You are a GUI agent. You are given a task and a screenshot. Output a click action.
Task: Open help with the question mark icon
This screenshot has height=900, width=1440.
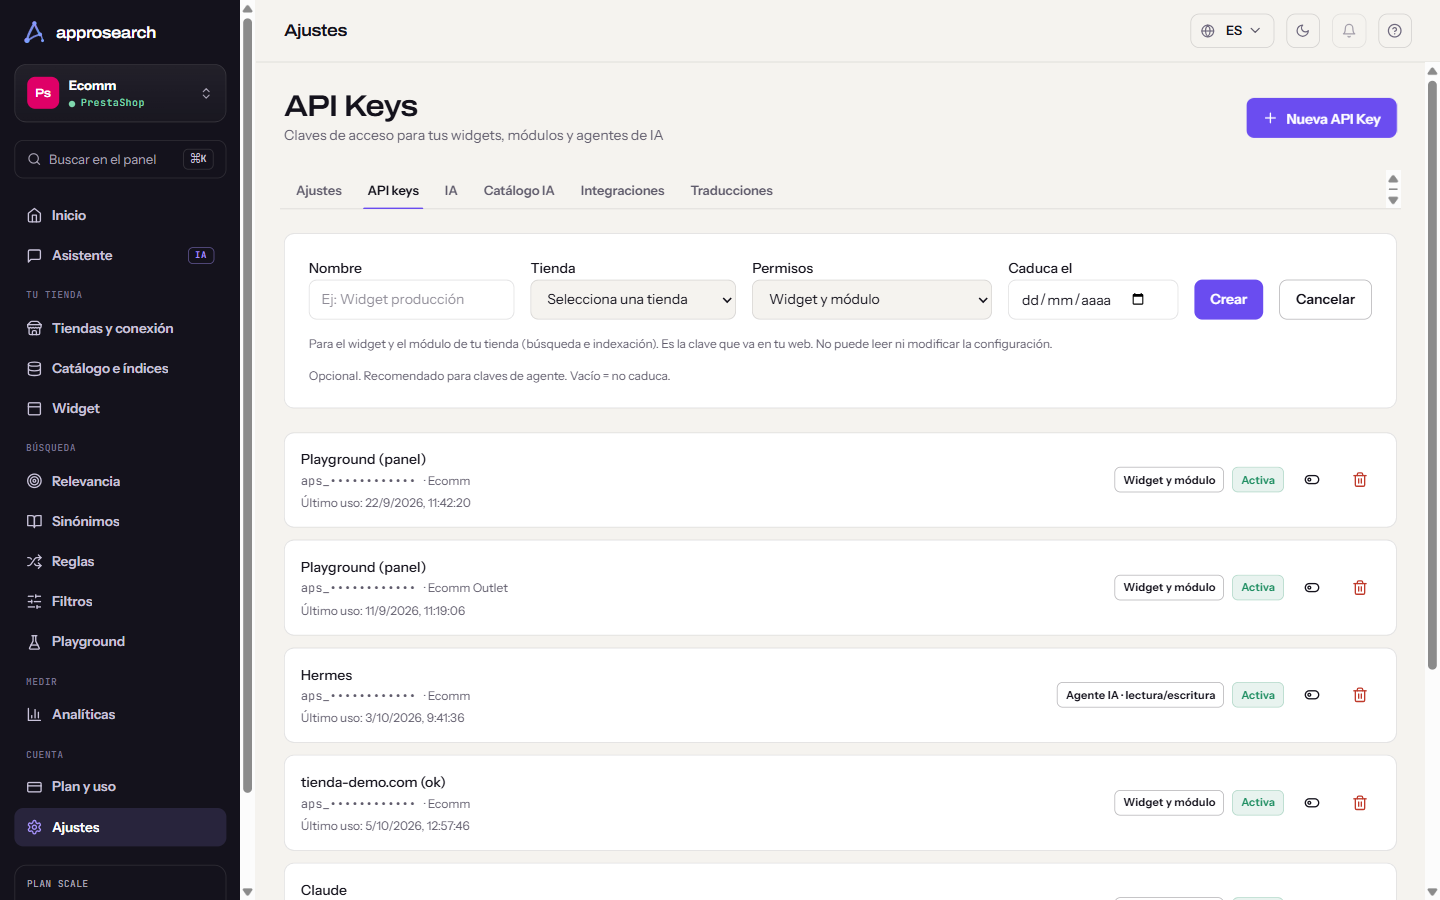[x=1395, y=31]
